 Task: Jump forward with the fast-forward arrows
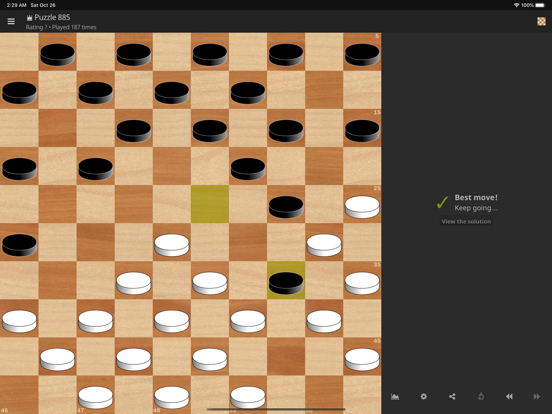[x=537, y=396]
